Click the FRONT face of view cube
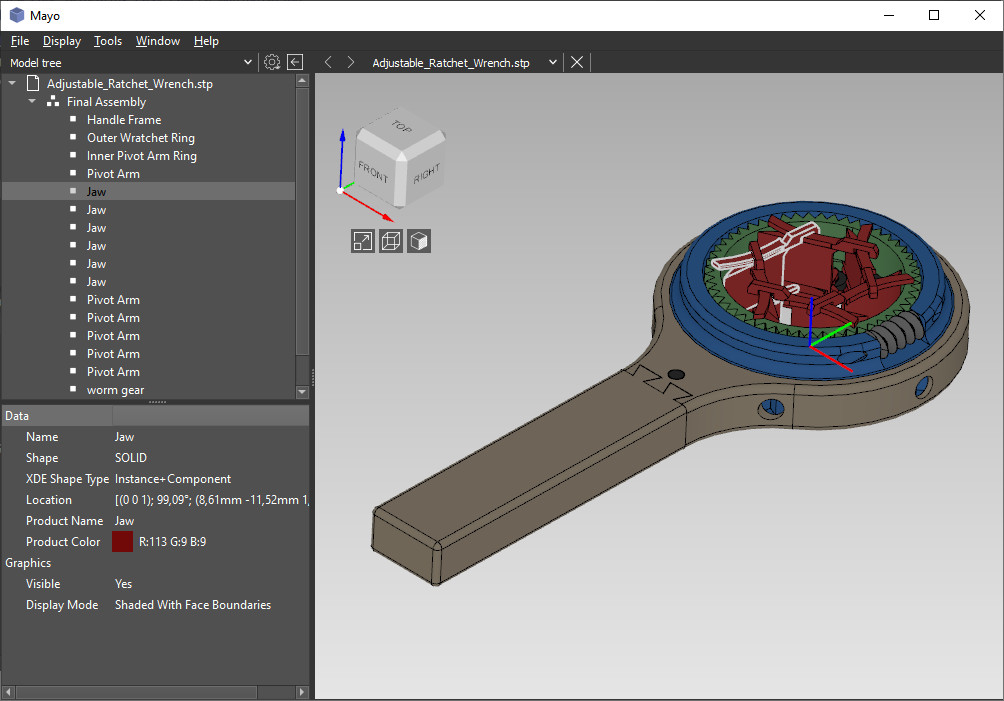This screenshot has height=701, width=1004. [x=373, y=171]
